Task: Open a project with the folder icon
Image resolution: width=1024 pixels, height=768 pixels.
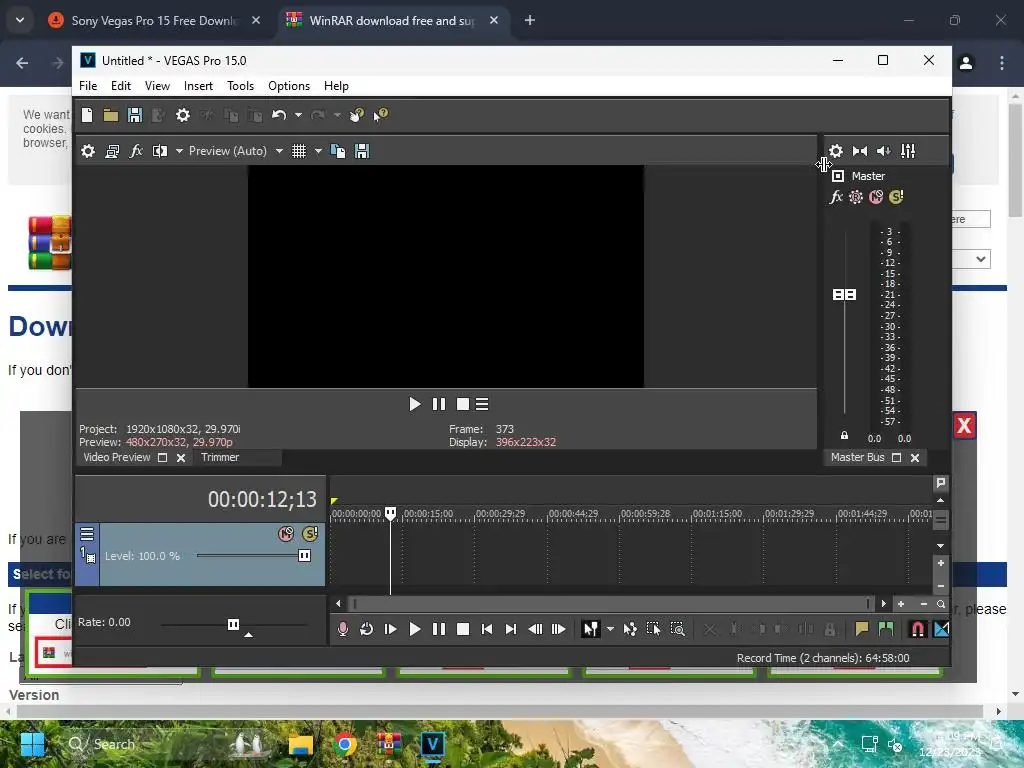Action: coord(111,116)
